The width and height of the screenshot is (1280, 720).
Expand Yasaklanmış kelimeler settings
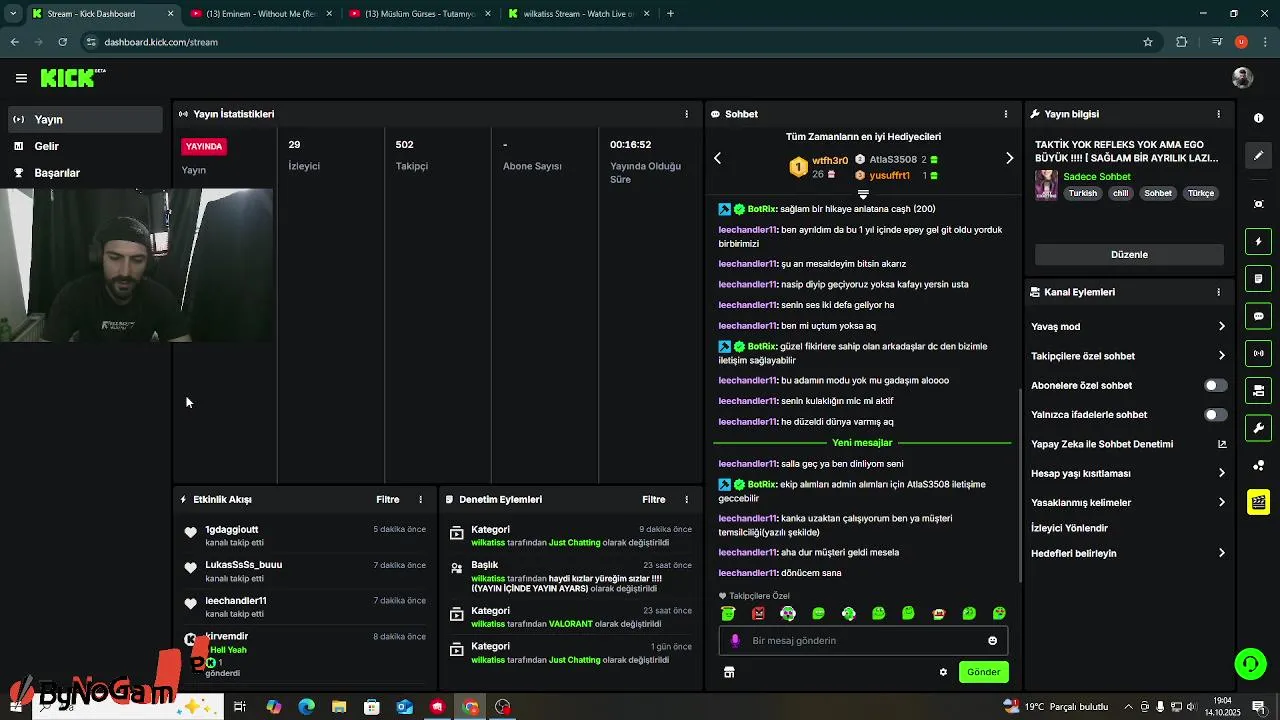tap(1128, 502)
